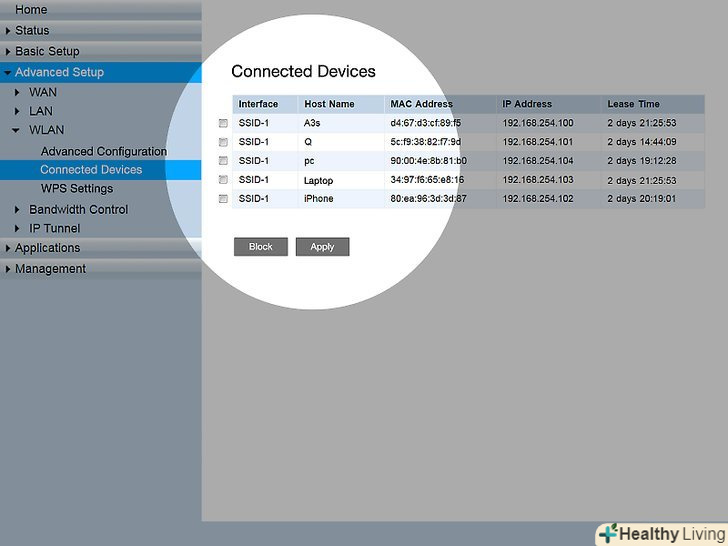Click the MAC Address column header
This screenshot has width=728, height=546.
422,104
